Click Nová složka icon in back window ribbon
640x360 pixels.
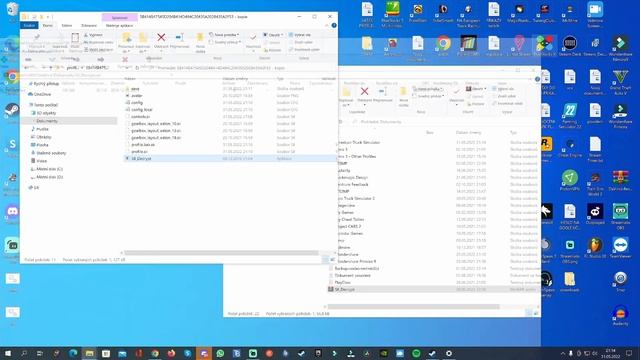tap(403, 91)
